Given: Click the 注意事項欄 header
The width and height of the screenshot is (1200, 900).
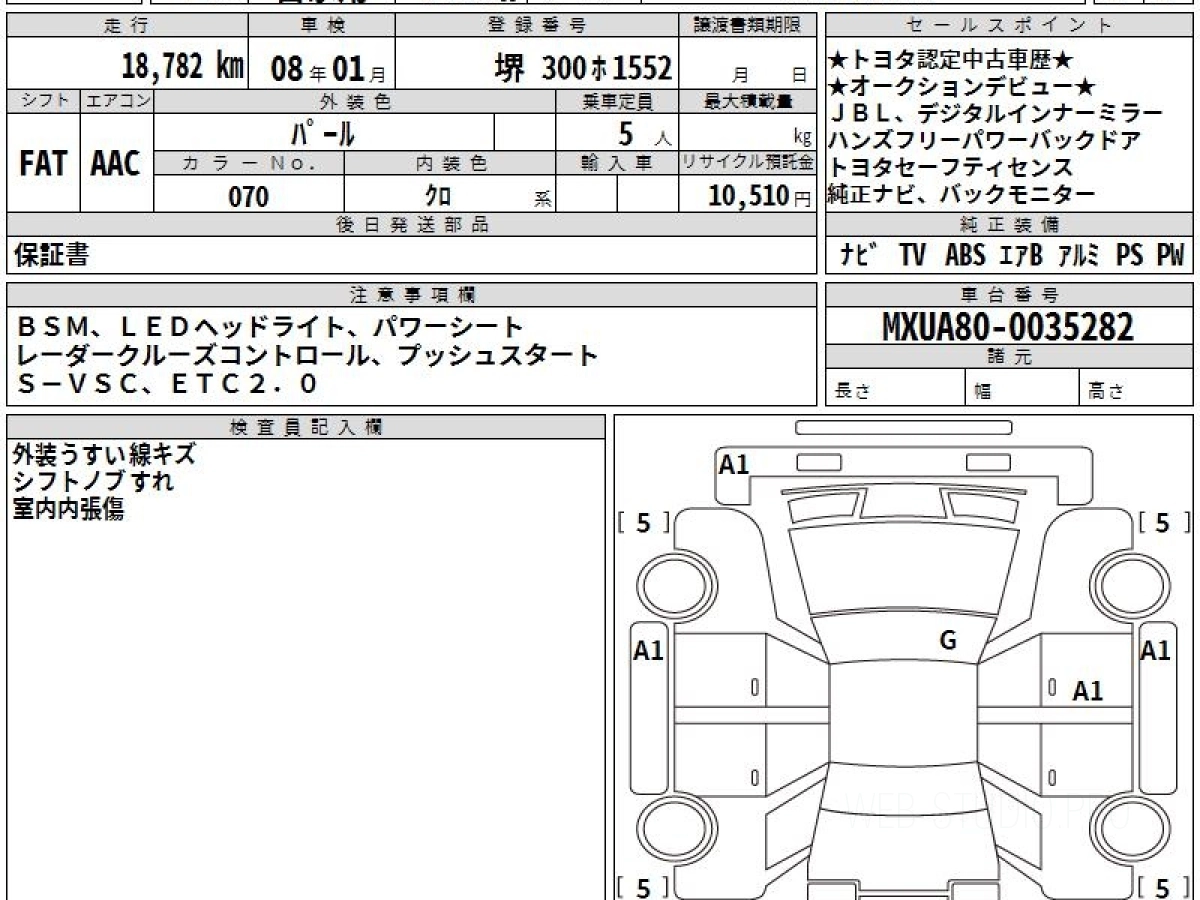Looking at the screenshot, I should coord(412,294).
